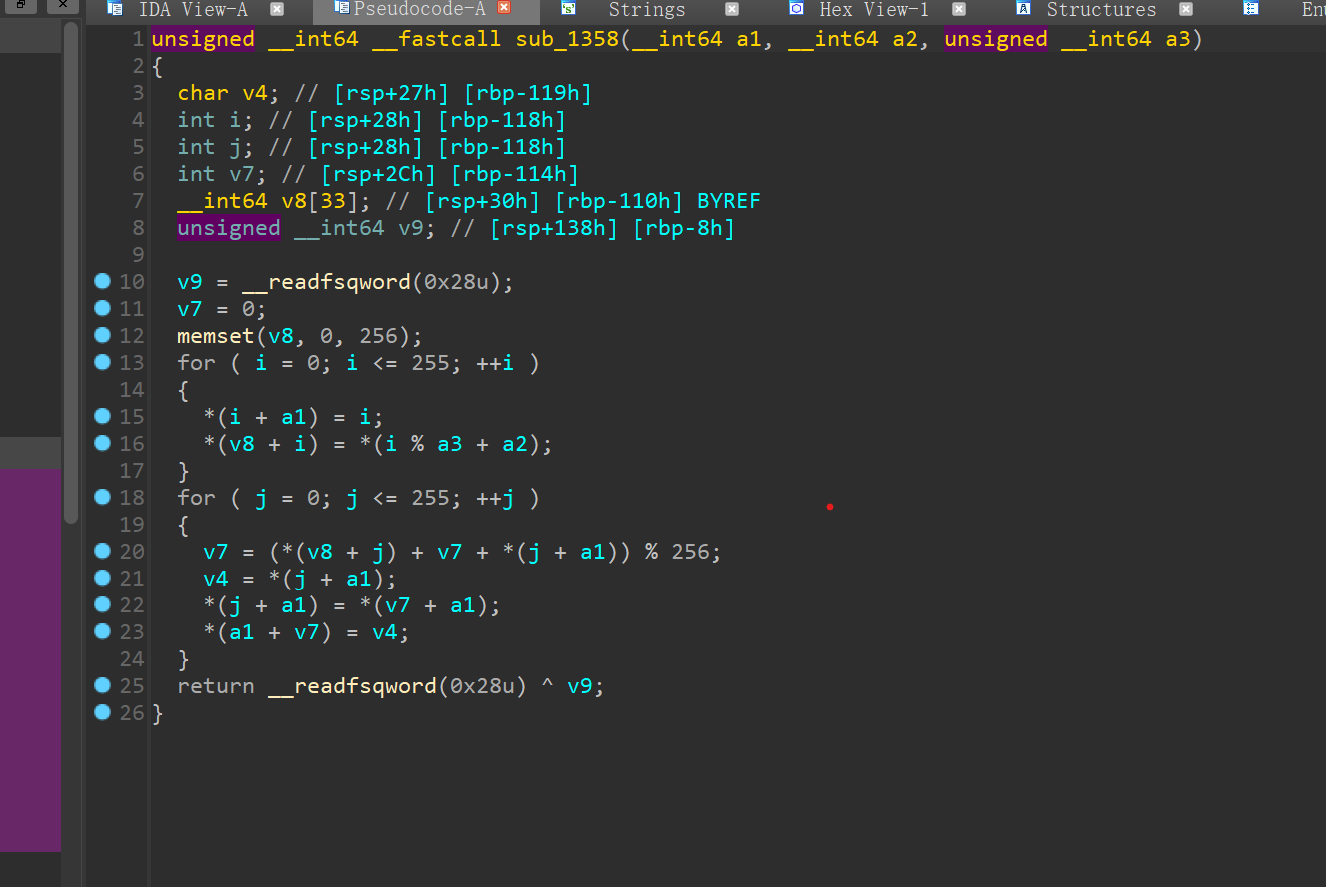Toggle breakpoint dot on line 10
Image resolution: width=1326 pixels, height=887 pixels.
(x=102, y=281)
